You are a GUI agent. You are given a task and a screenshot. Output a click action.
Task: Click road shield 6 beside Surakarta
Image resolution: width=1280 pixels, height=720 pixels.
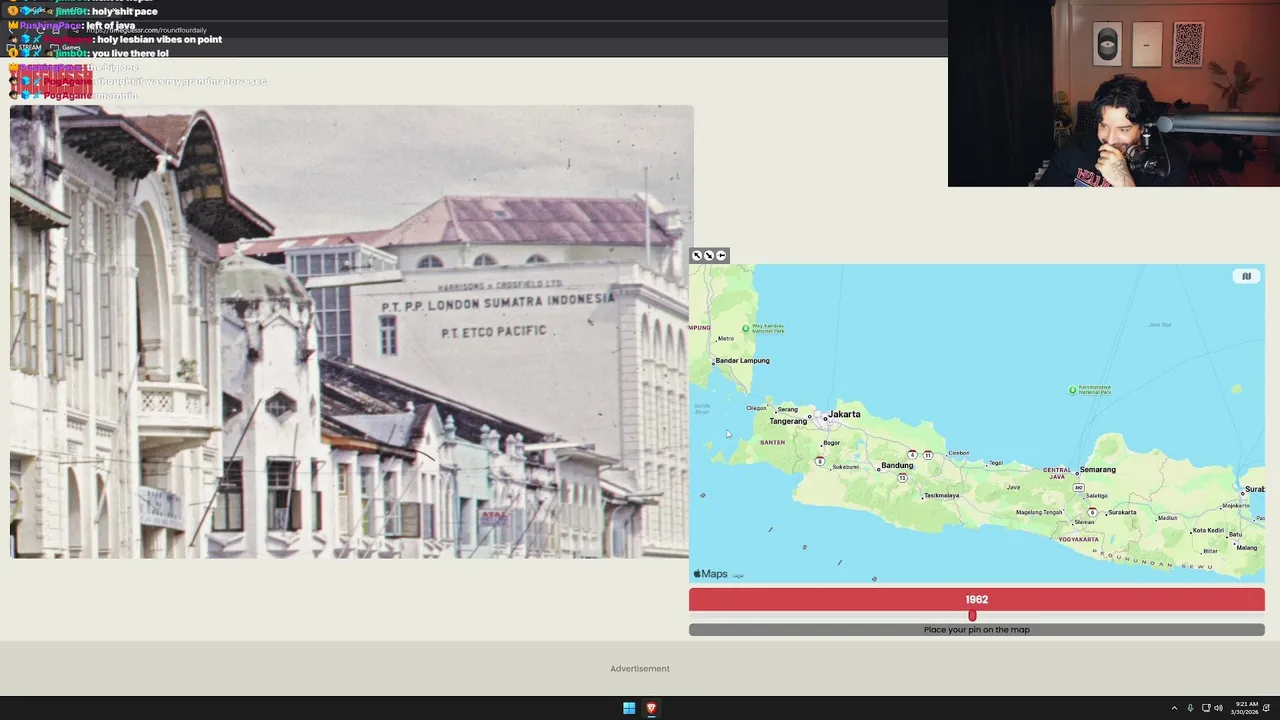[x=1092, y=512]
